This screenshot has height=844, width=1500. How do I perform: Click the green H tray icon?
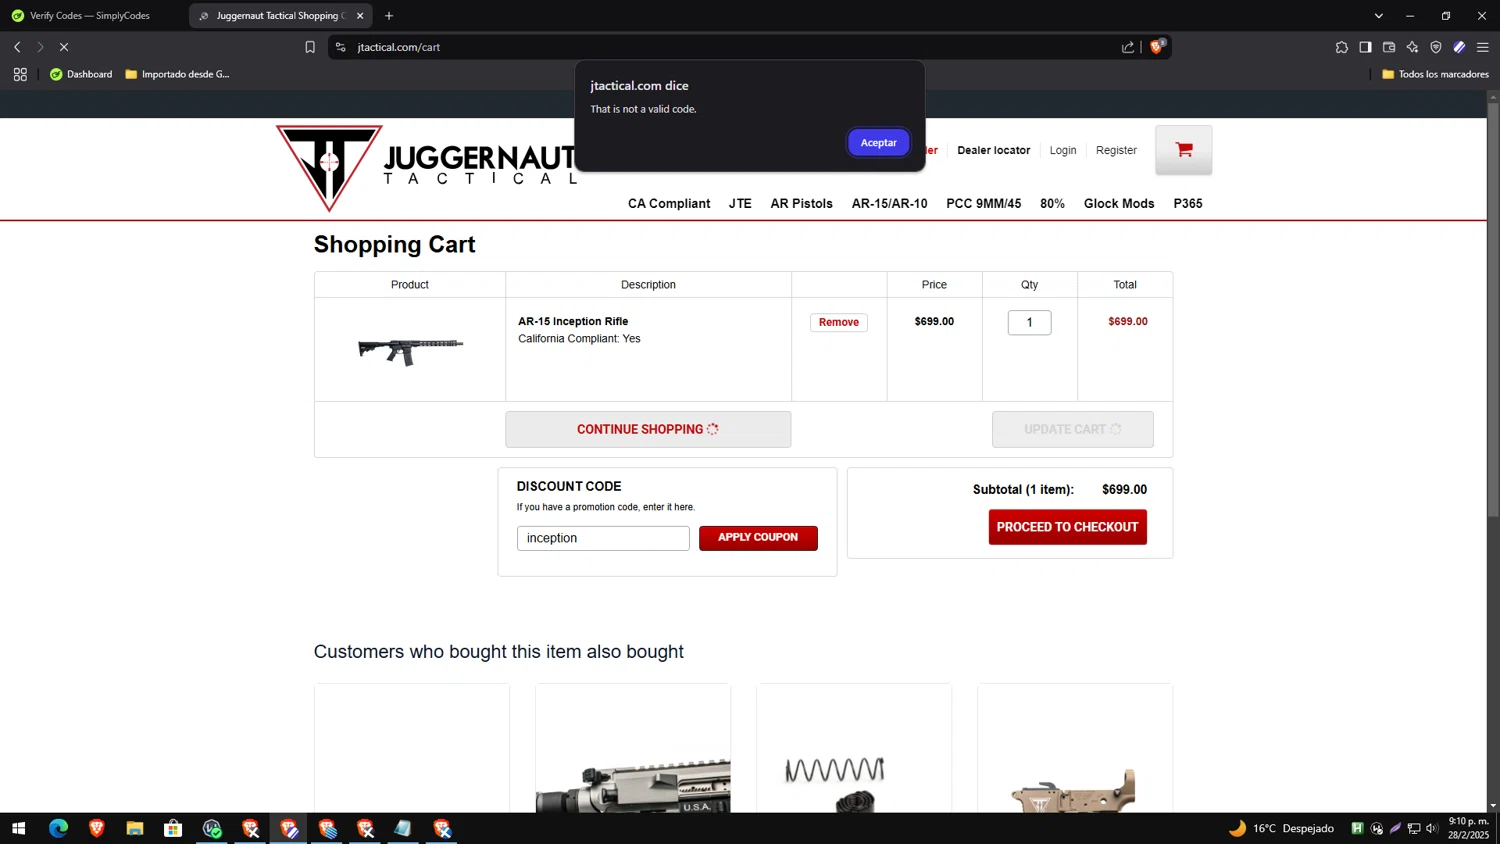pos(1357,828)
